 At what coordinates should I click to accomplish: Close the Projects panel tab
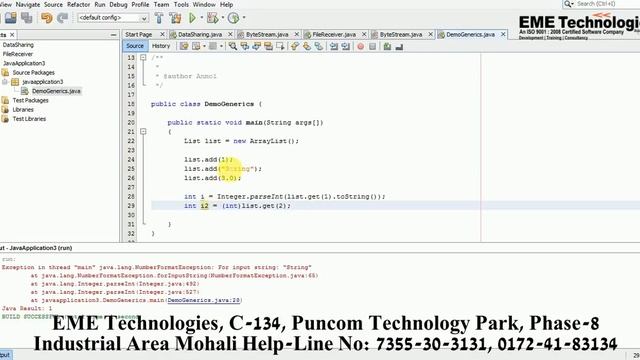pyautogui.click(x=12, y=35)
